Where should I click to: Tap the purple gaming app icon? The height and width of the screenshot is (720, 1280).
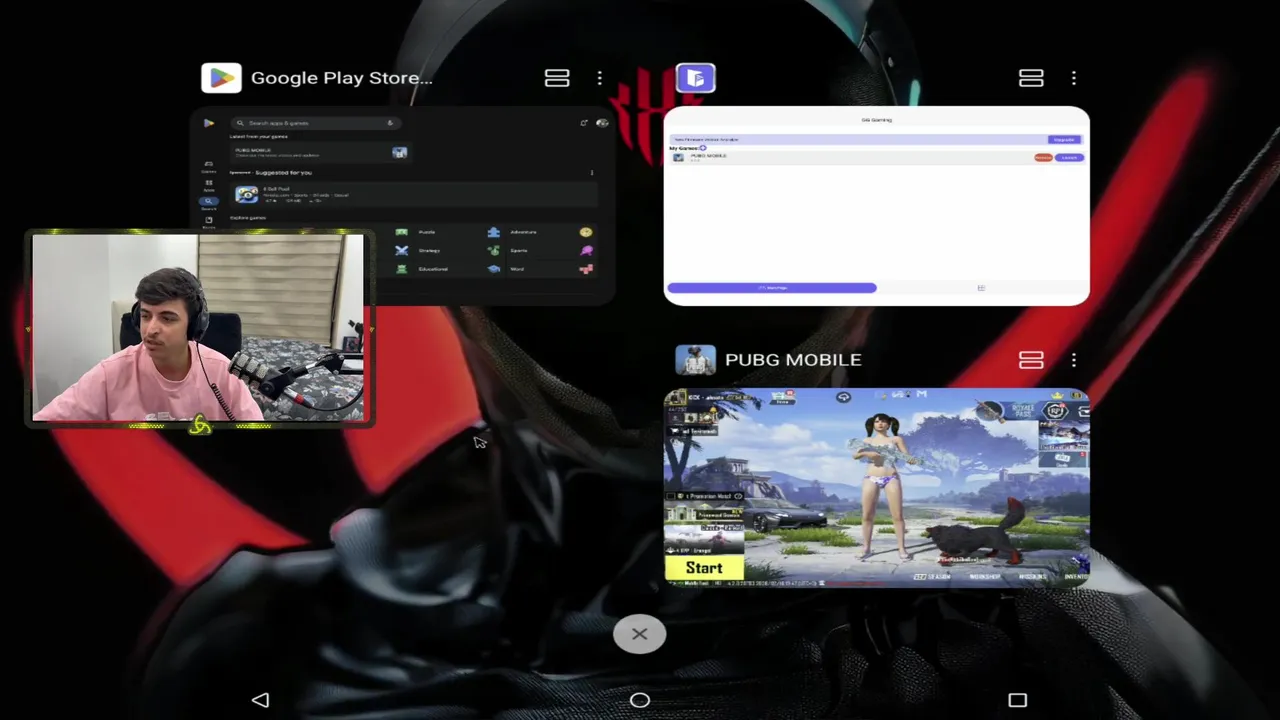tap(695, 78)
